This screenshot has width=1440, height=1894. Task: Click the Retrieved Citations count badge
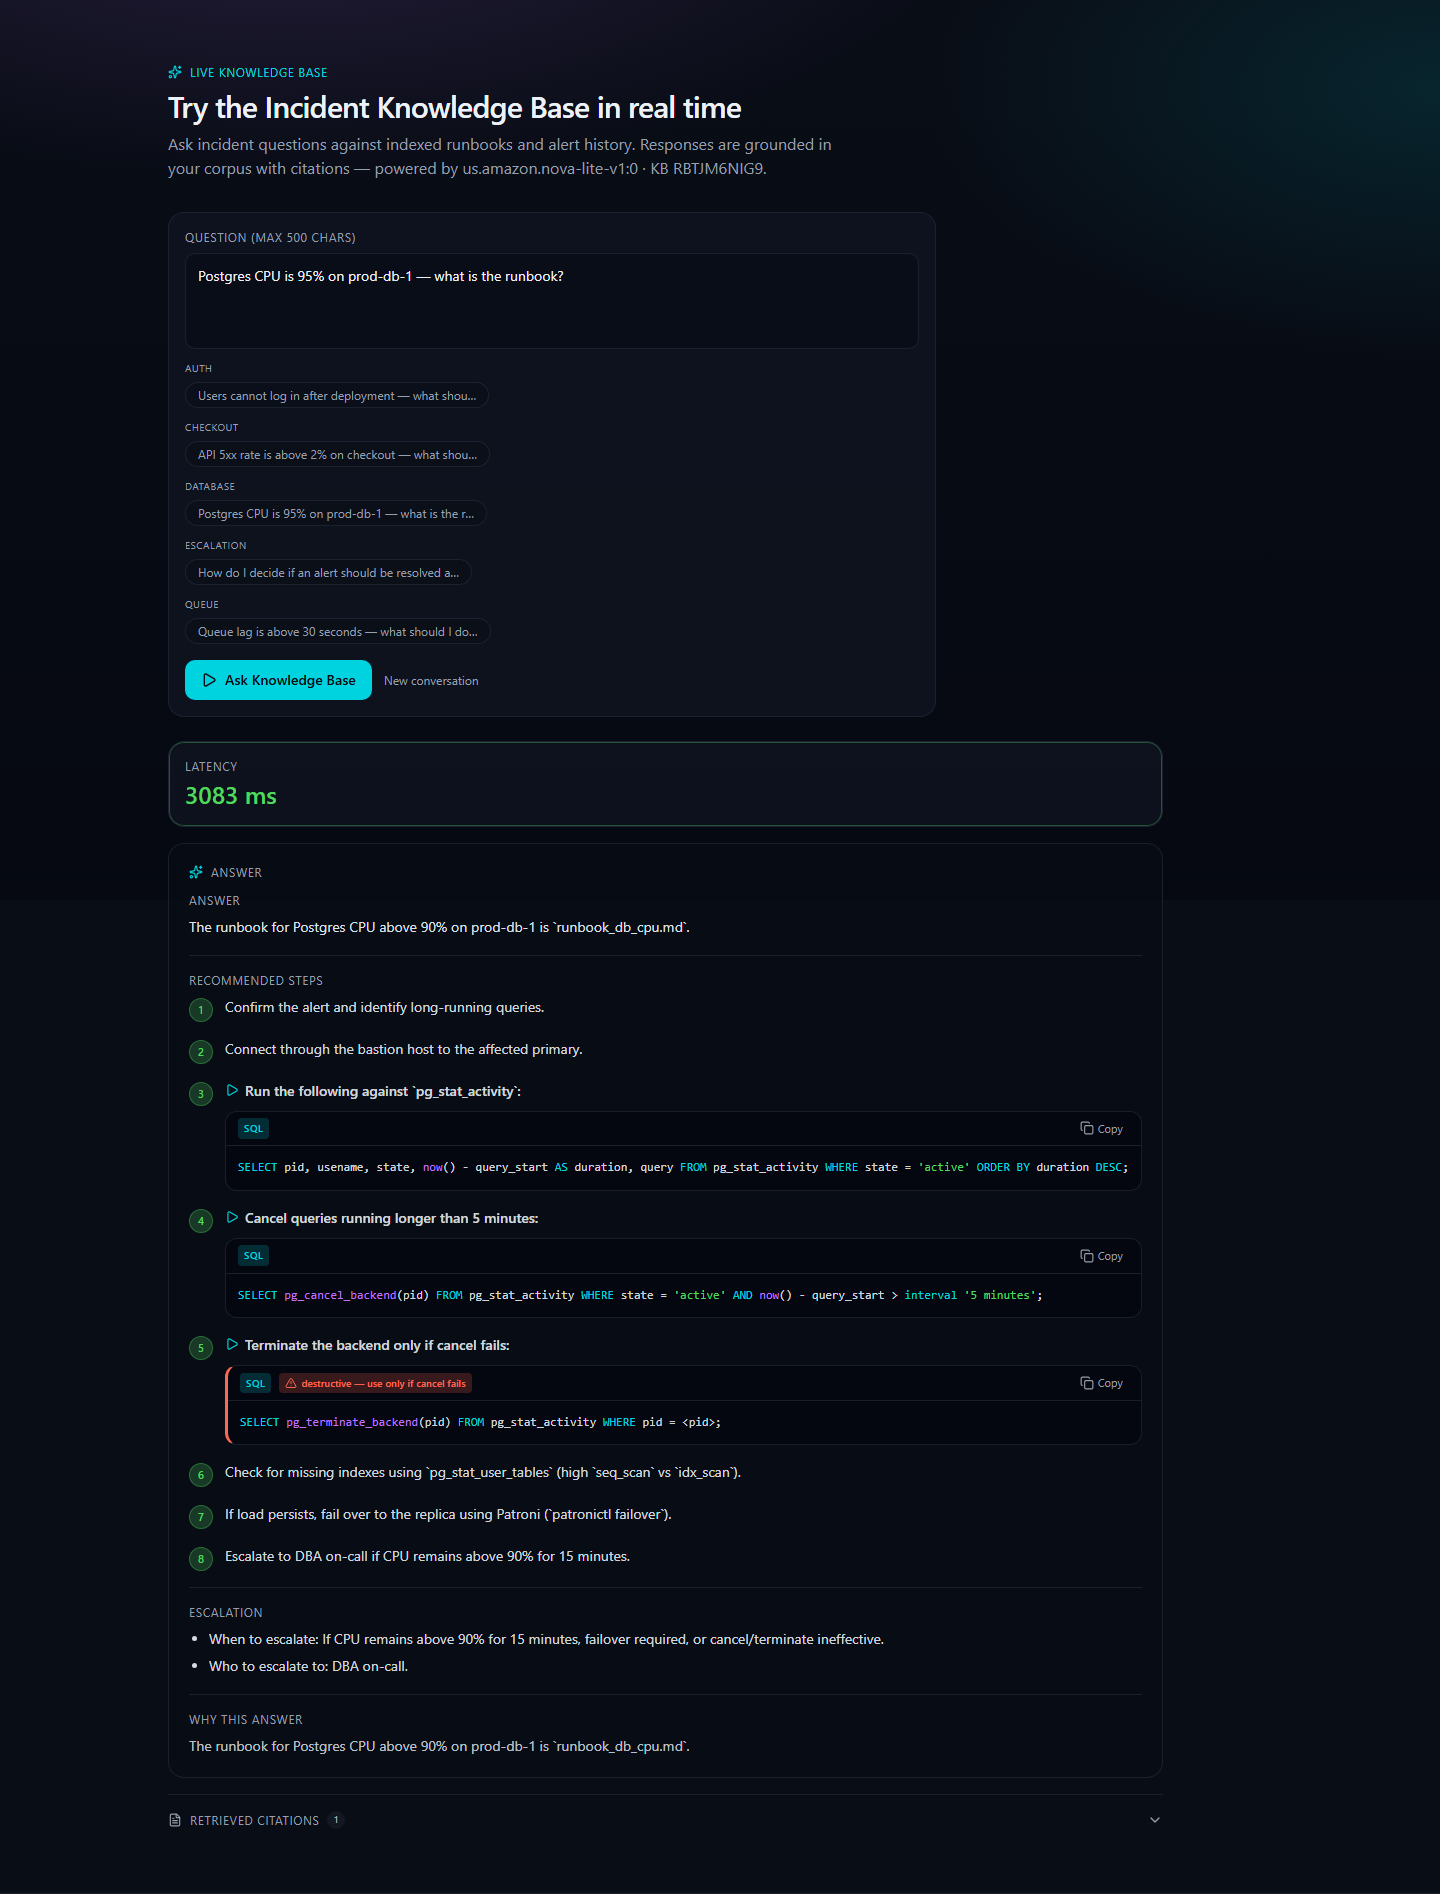tap(336, 1820)
